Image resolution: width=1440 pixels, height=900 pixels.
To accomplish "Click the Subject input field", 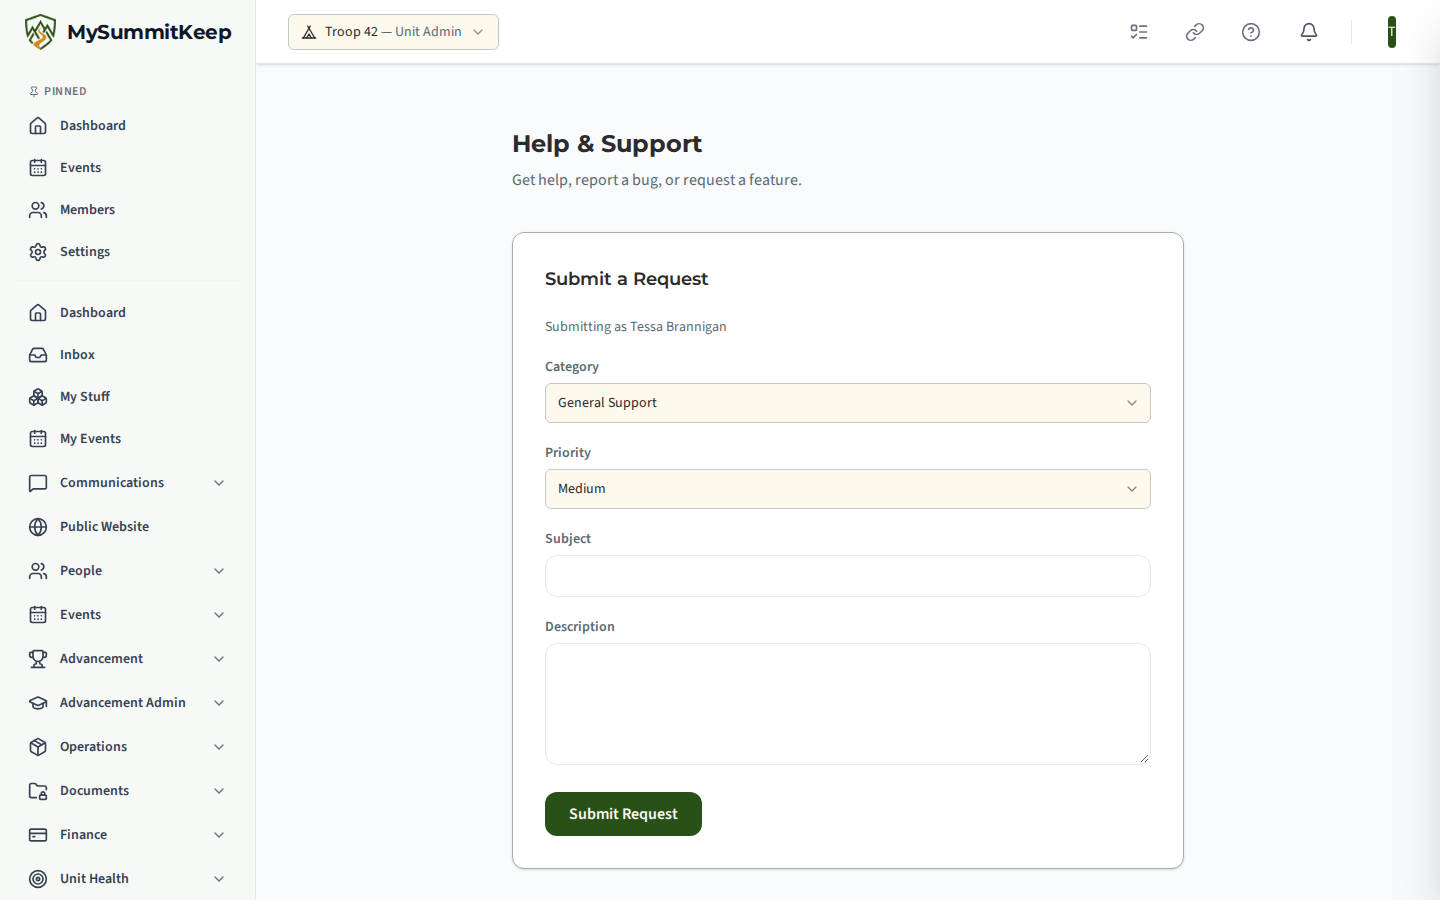I will 848,576.
